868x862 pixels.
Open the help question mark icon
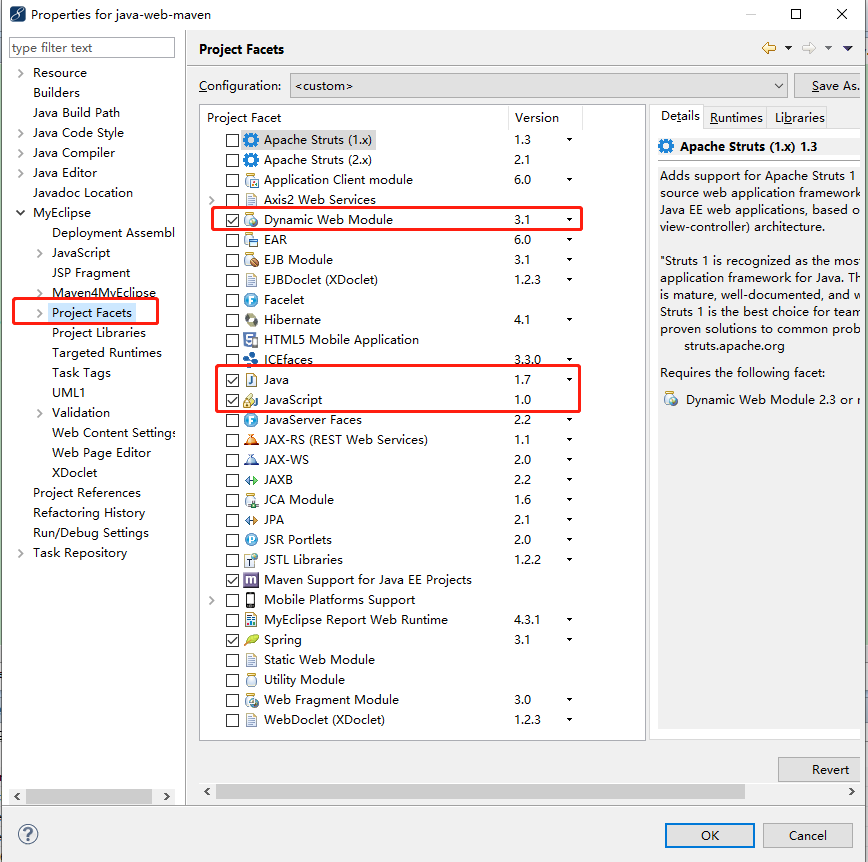[x=28, y=834]
